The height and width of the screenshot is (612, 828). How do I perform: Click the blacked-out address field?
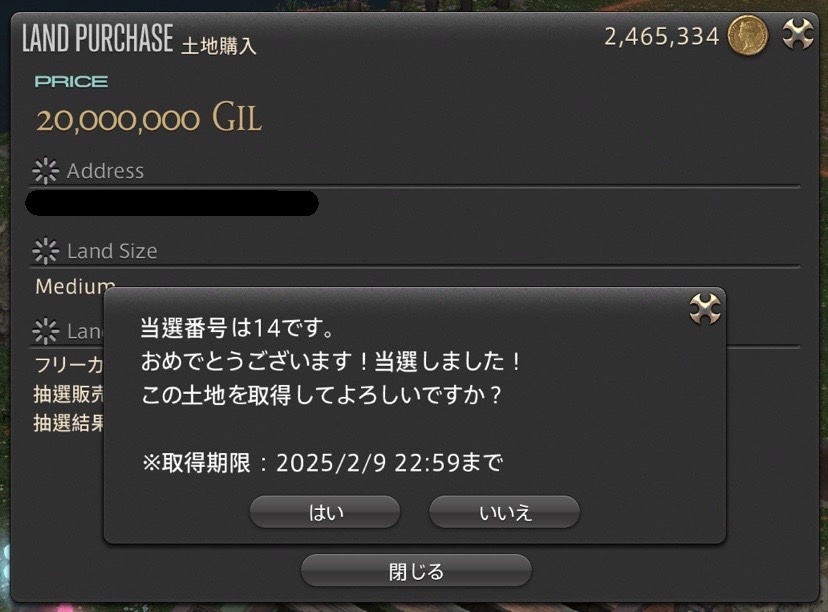tap(172, 203)
